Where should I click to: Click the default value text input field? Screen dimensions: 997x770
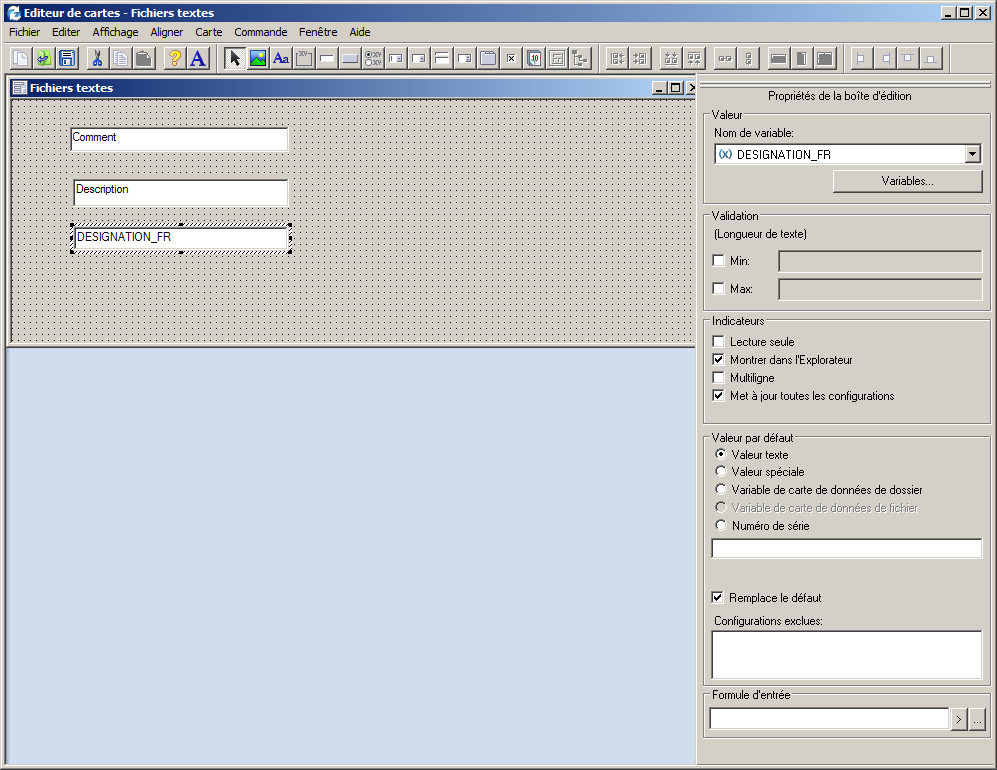[846, 548]
